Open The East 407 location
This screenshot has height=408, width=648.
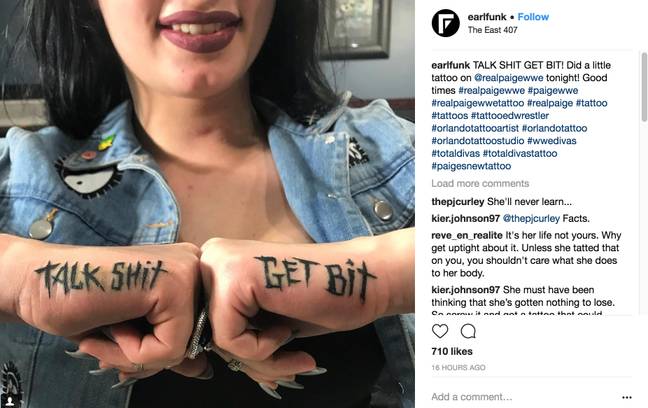click(493, 30)
